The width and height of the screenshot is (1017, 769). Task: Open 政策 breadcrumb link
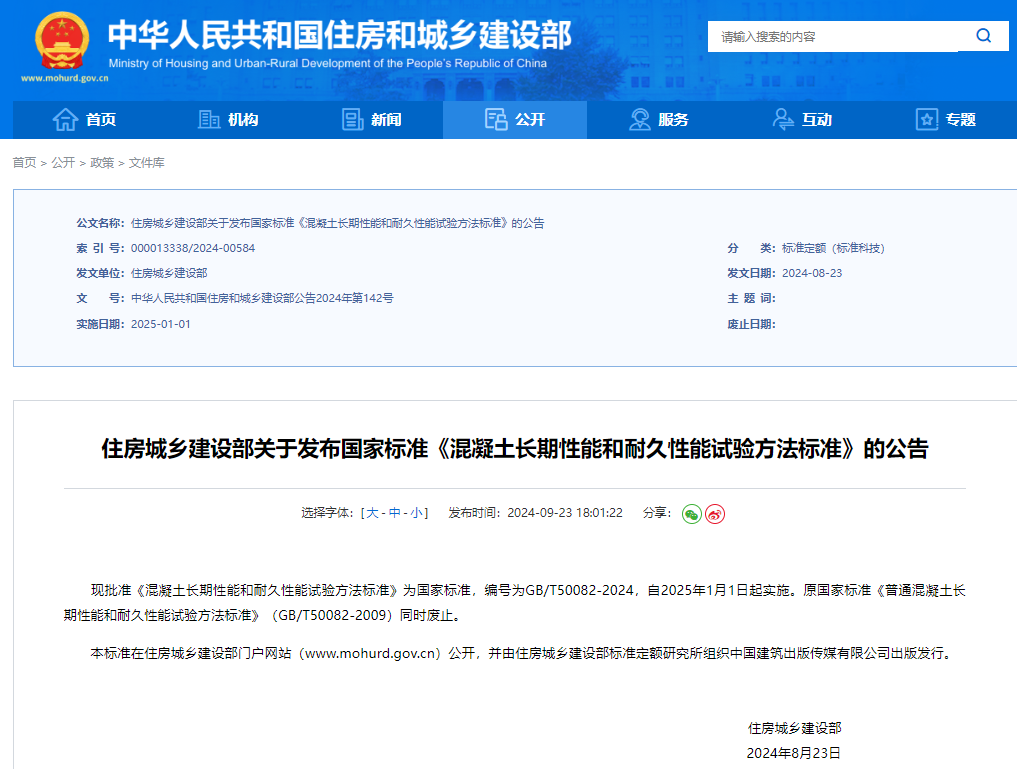102,163
